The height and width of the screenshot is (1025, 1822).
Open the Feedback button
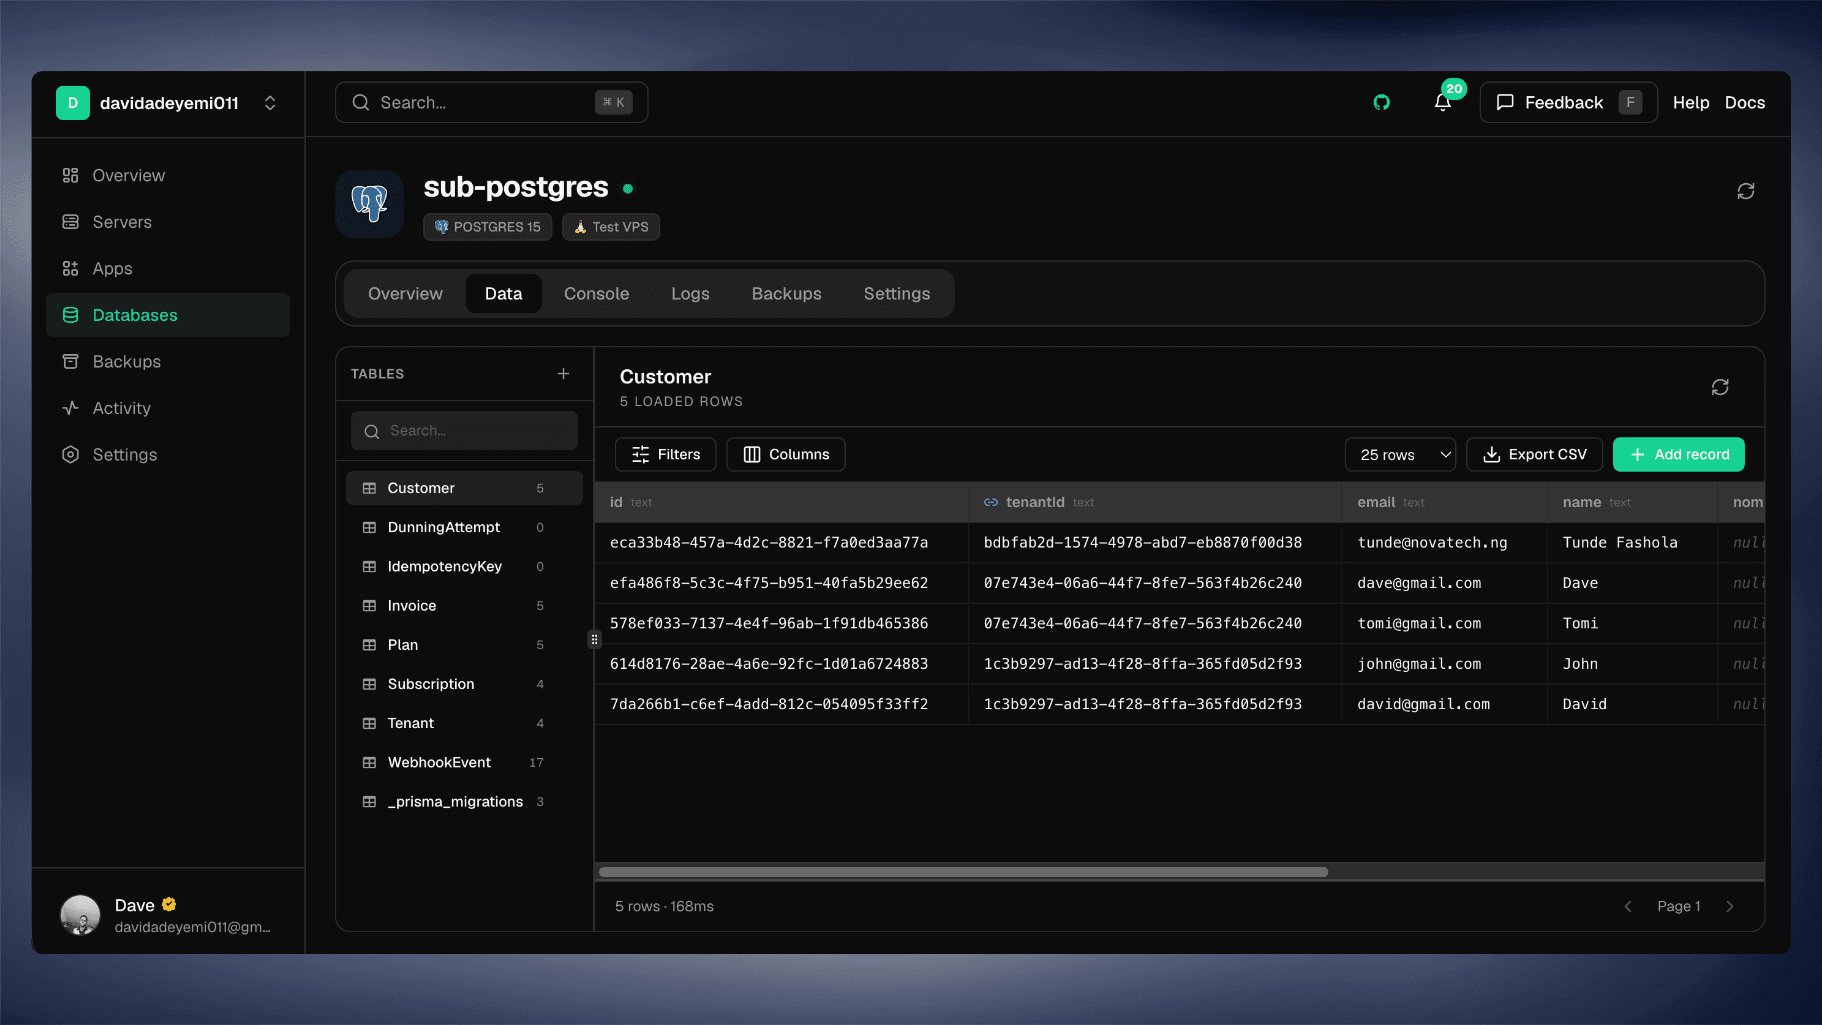coord(1568,102)
